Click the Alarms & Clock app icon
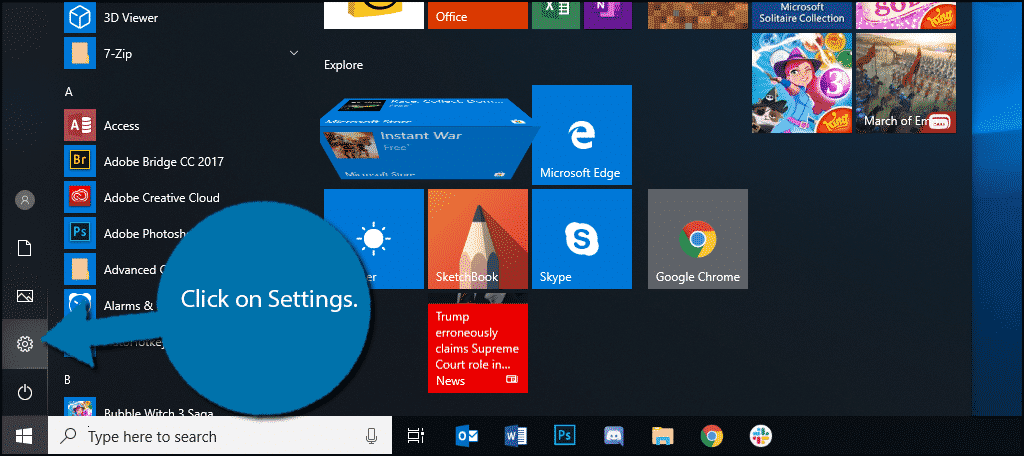The image size is (1024, 456). coord(80,305)
